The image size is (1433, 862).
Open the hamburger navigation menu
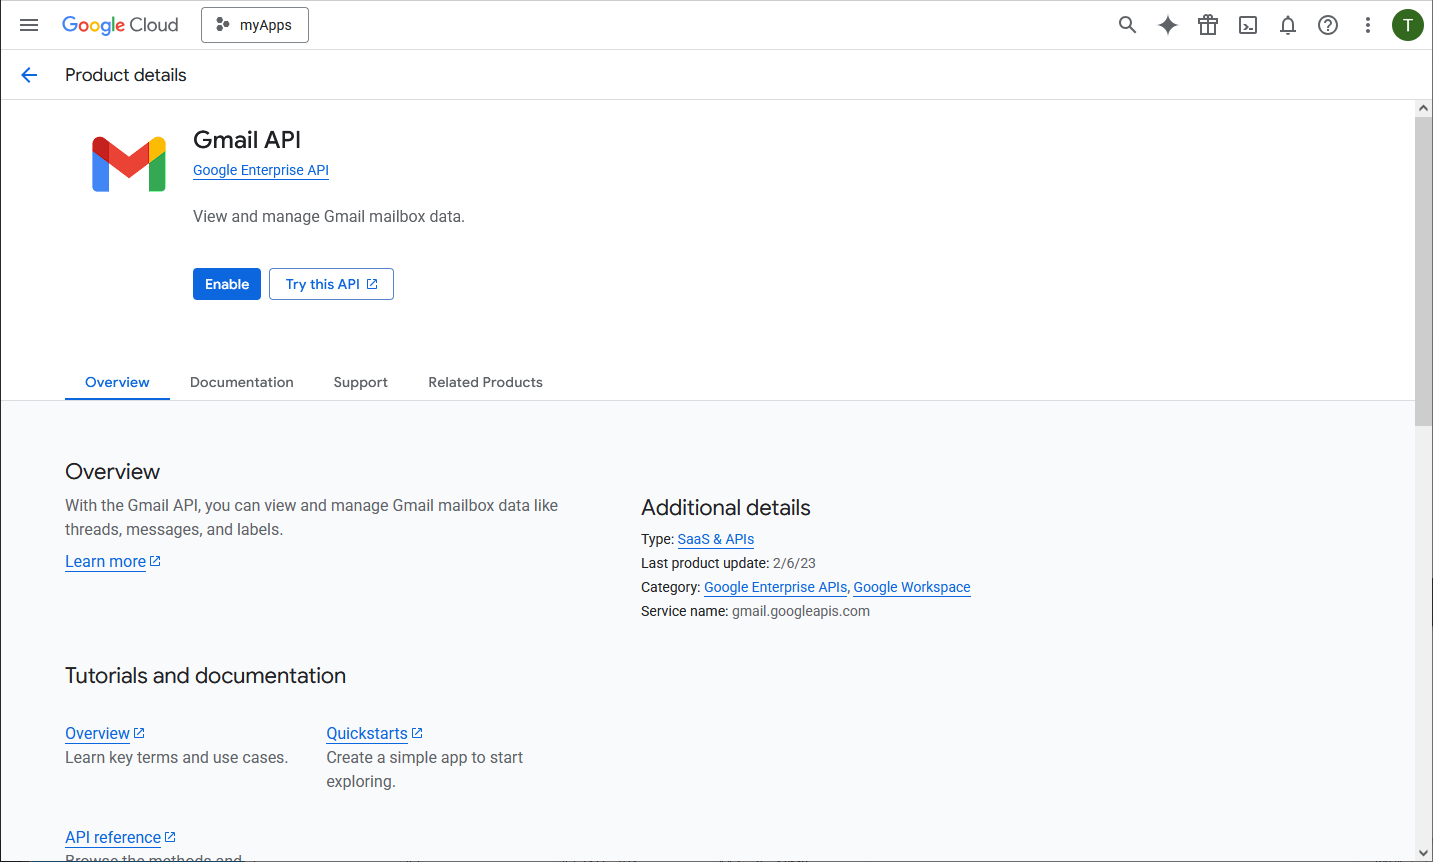[29, 25]
